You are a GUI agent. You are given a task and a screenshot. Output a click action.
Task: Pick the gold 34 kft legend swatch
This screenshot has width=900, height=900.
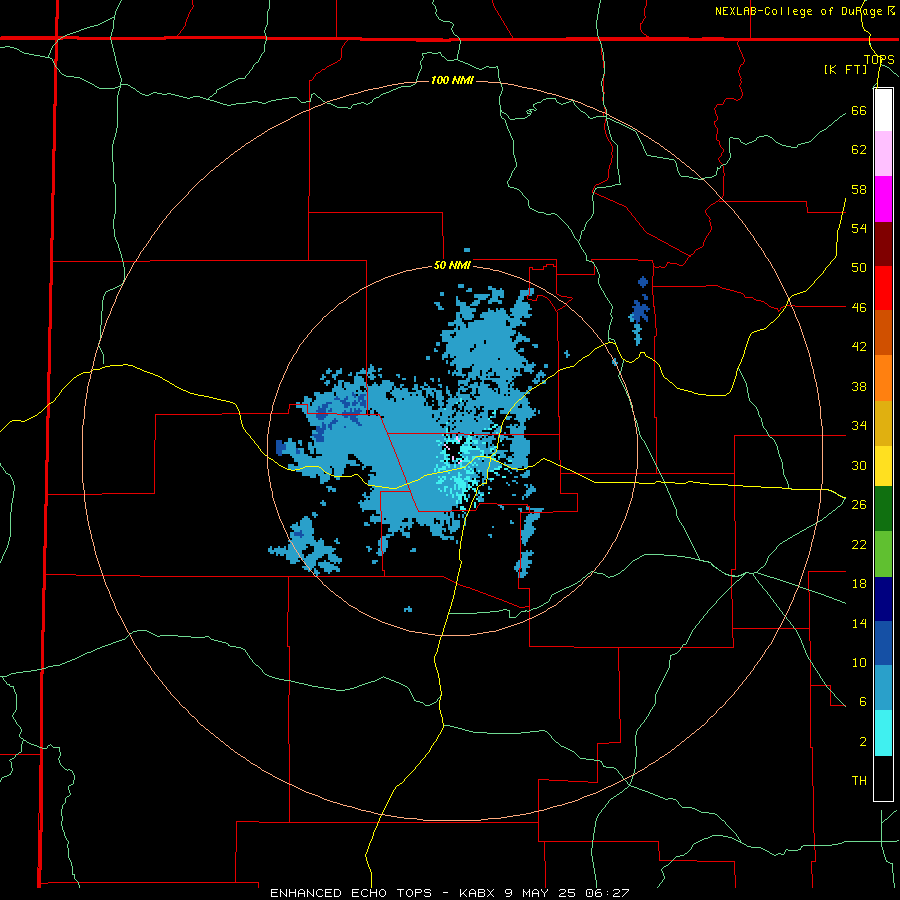[x=883, y=424]
